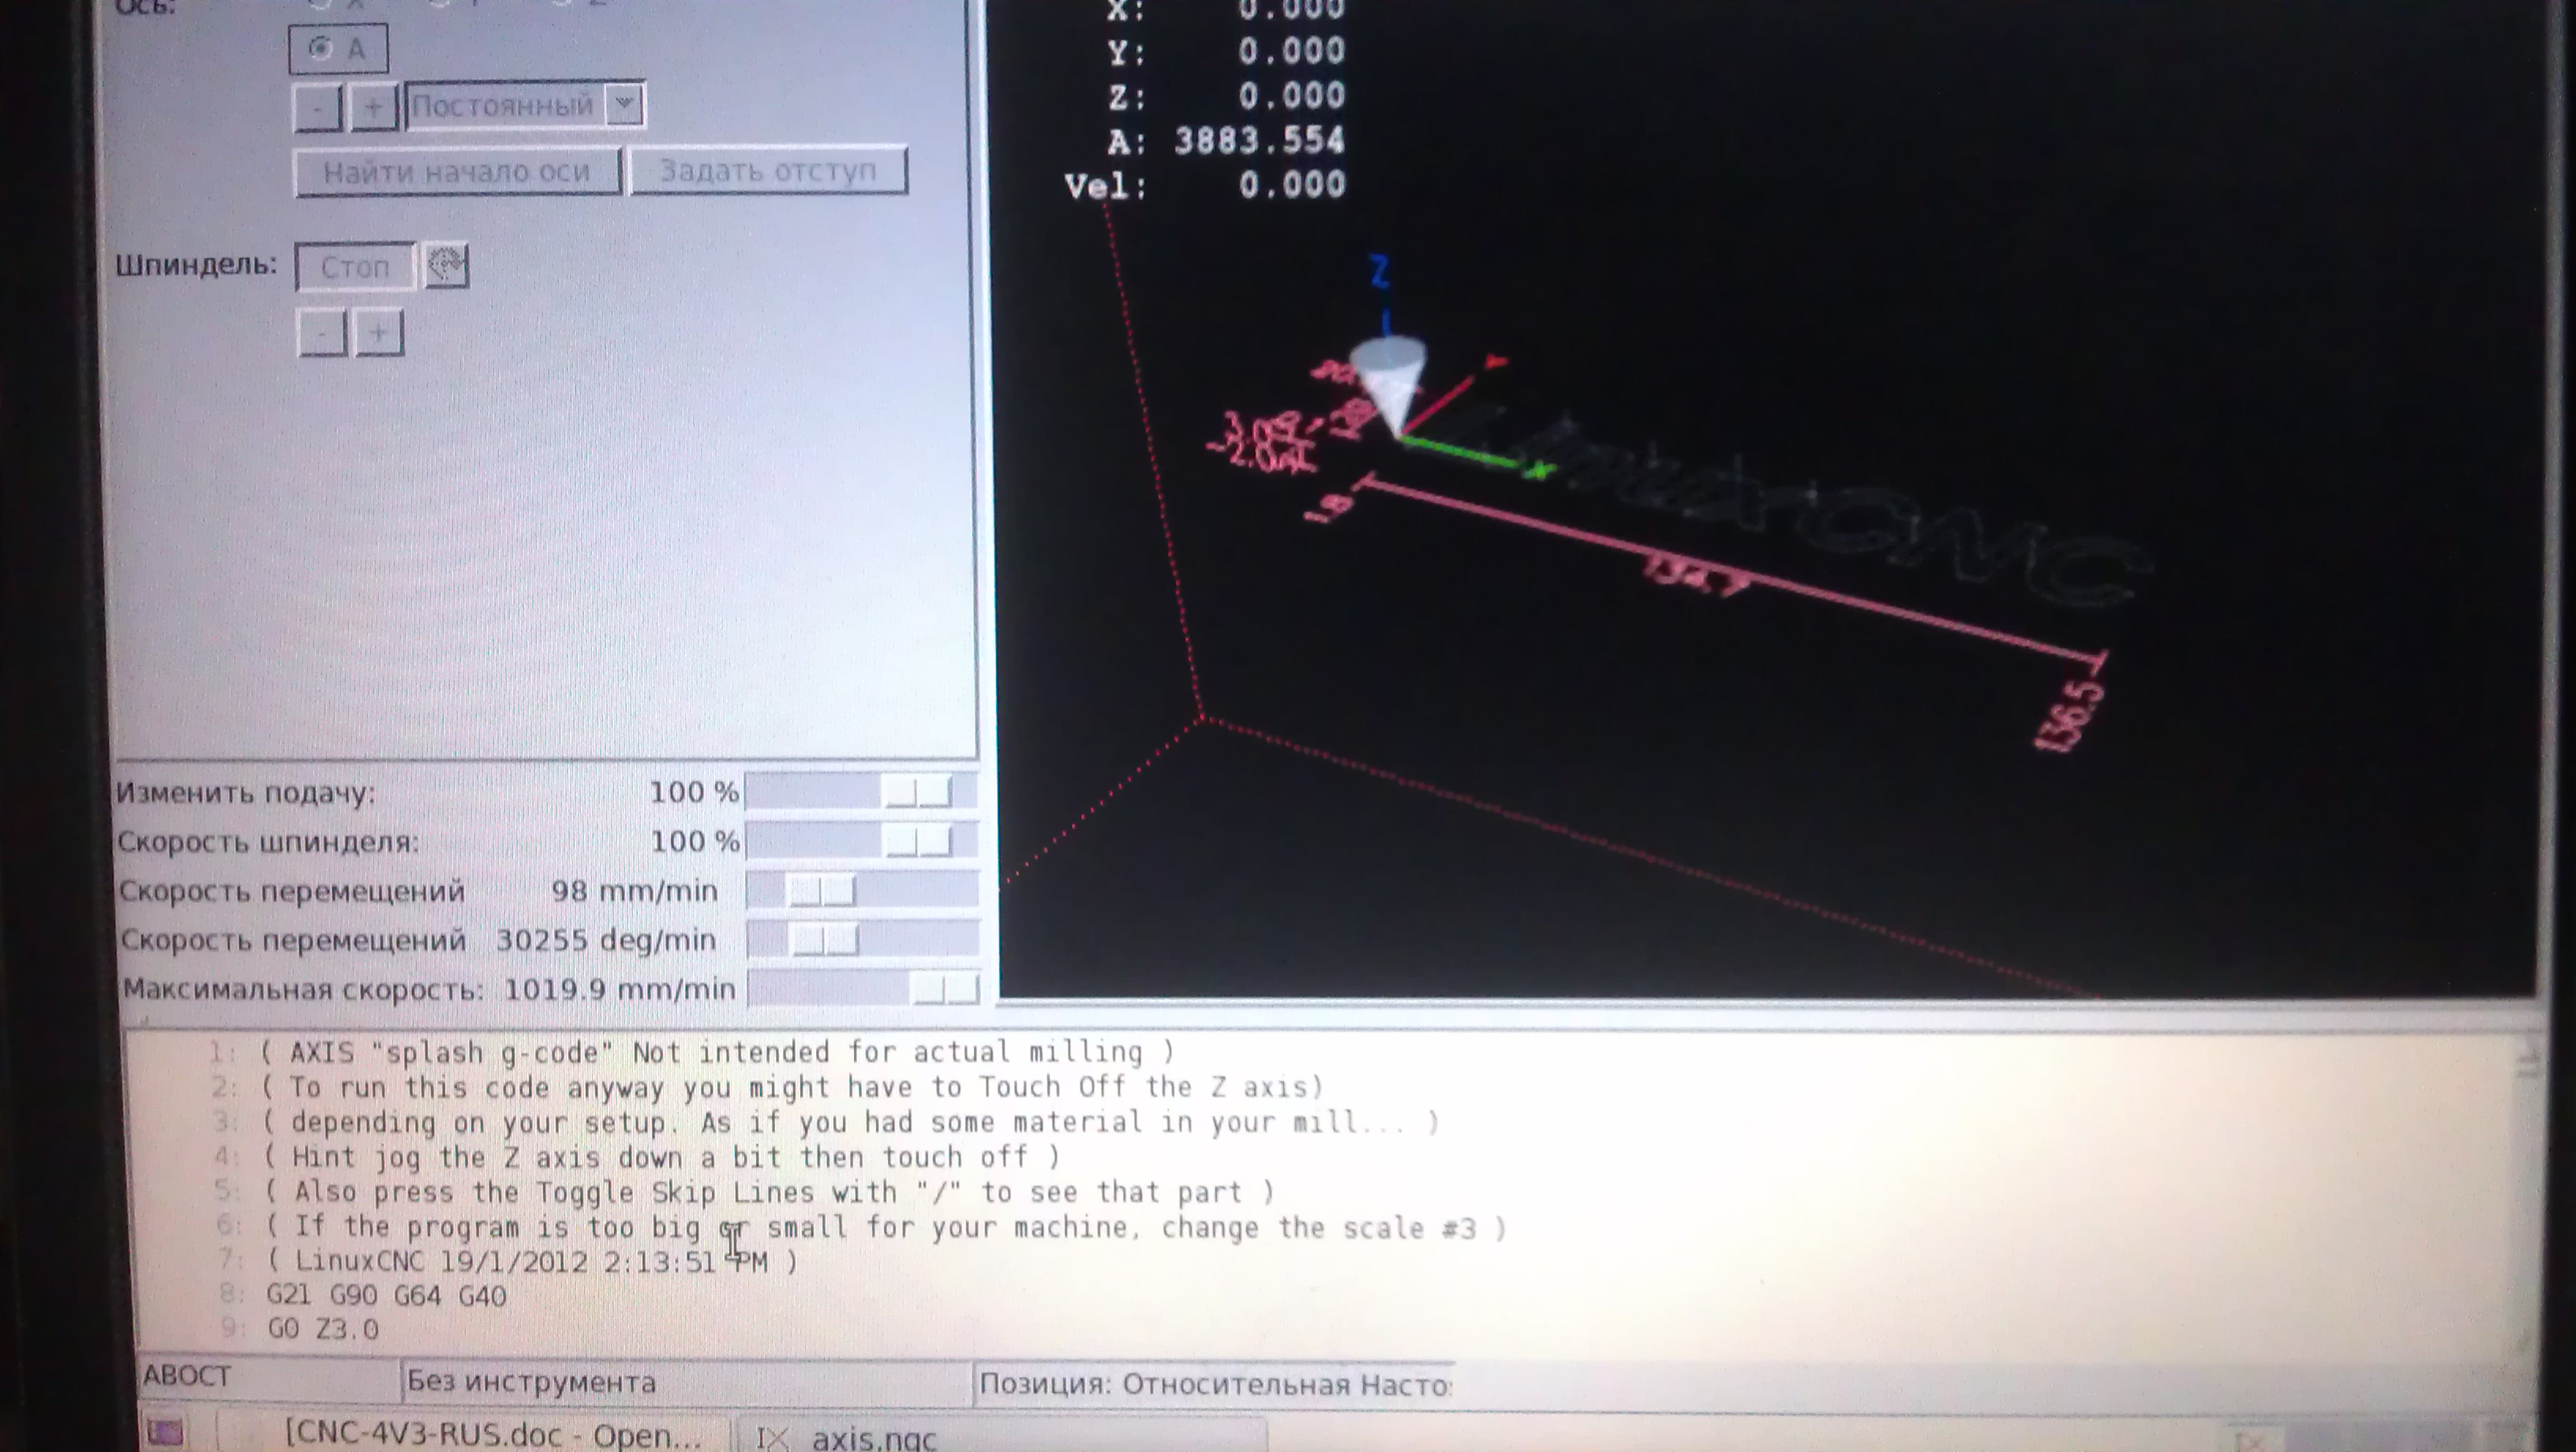The image size is (2576, 1452).
Task: Decrease spindle speed with the minus button
Action: click(322, 333)
